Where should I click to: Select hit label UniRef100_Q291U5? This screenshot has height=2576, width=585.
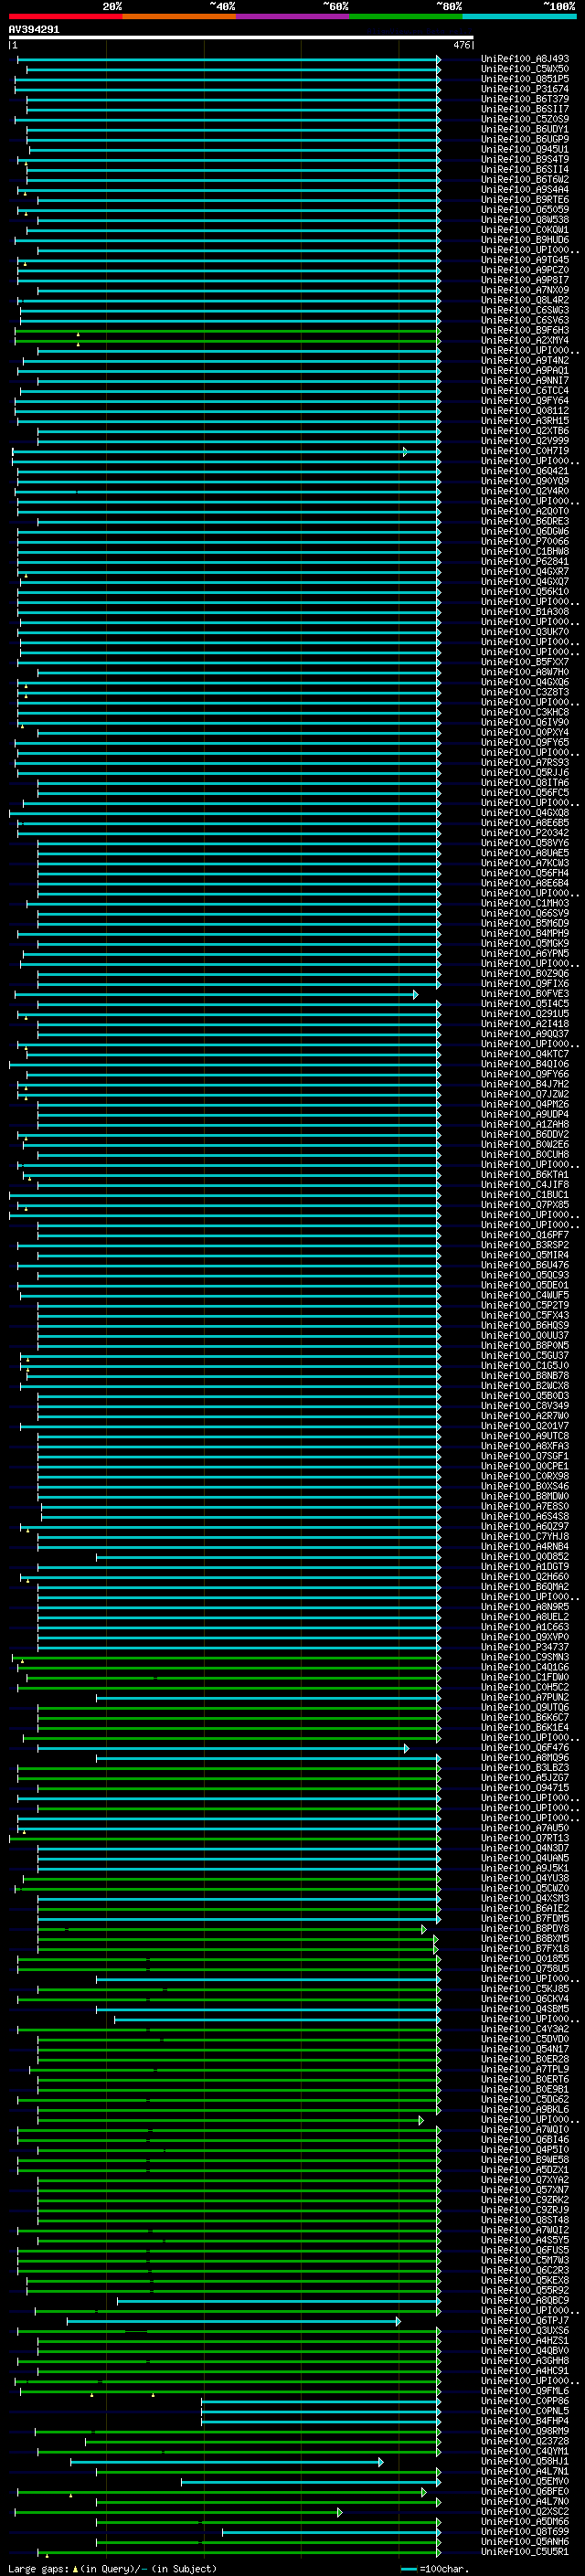coord(525,1014)
